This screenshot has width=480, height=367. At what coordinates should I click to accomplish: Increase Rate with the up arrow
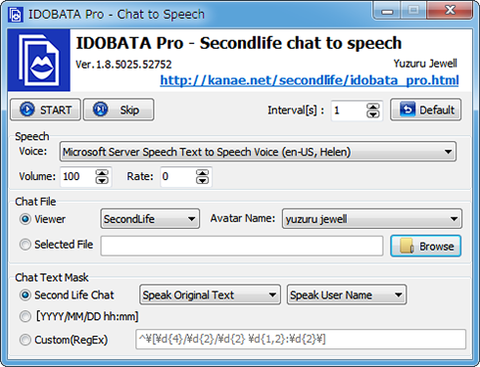point(202,173)
